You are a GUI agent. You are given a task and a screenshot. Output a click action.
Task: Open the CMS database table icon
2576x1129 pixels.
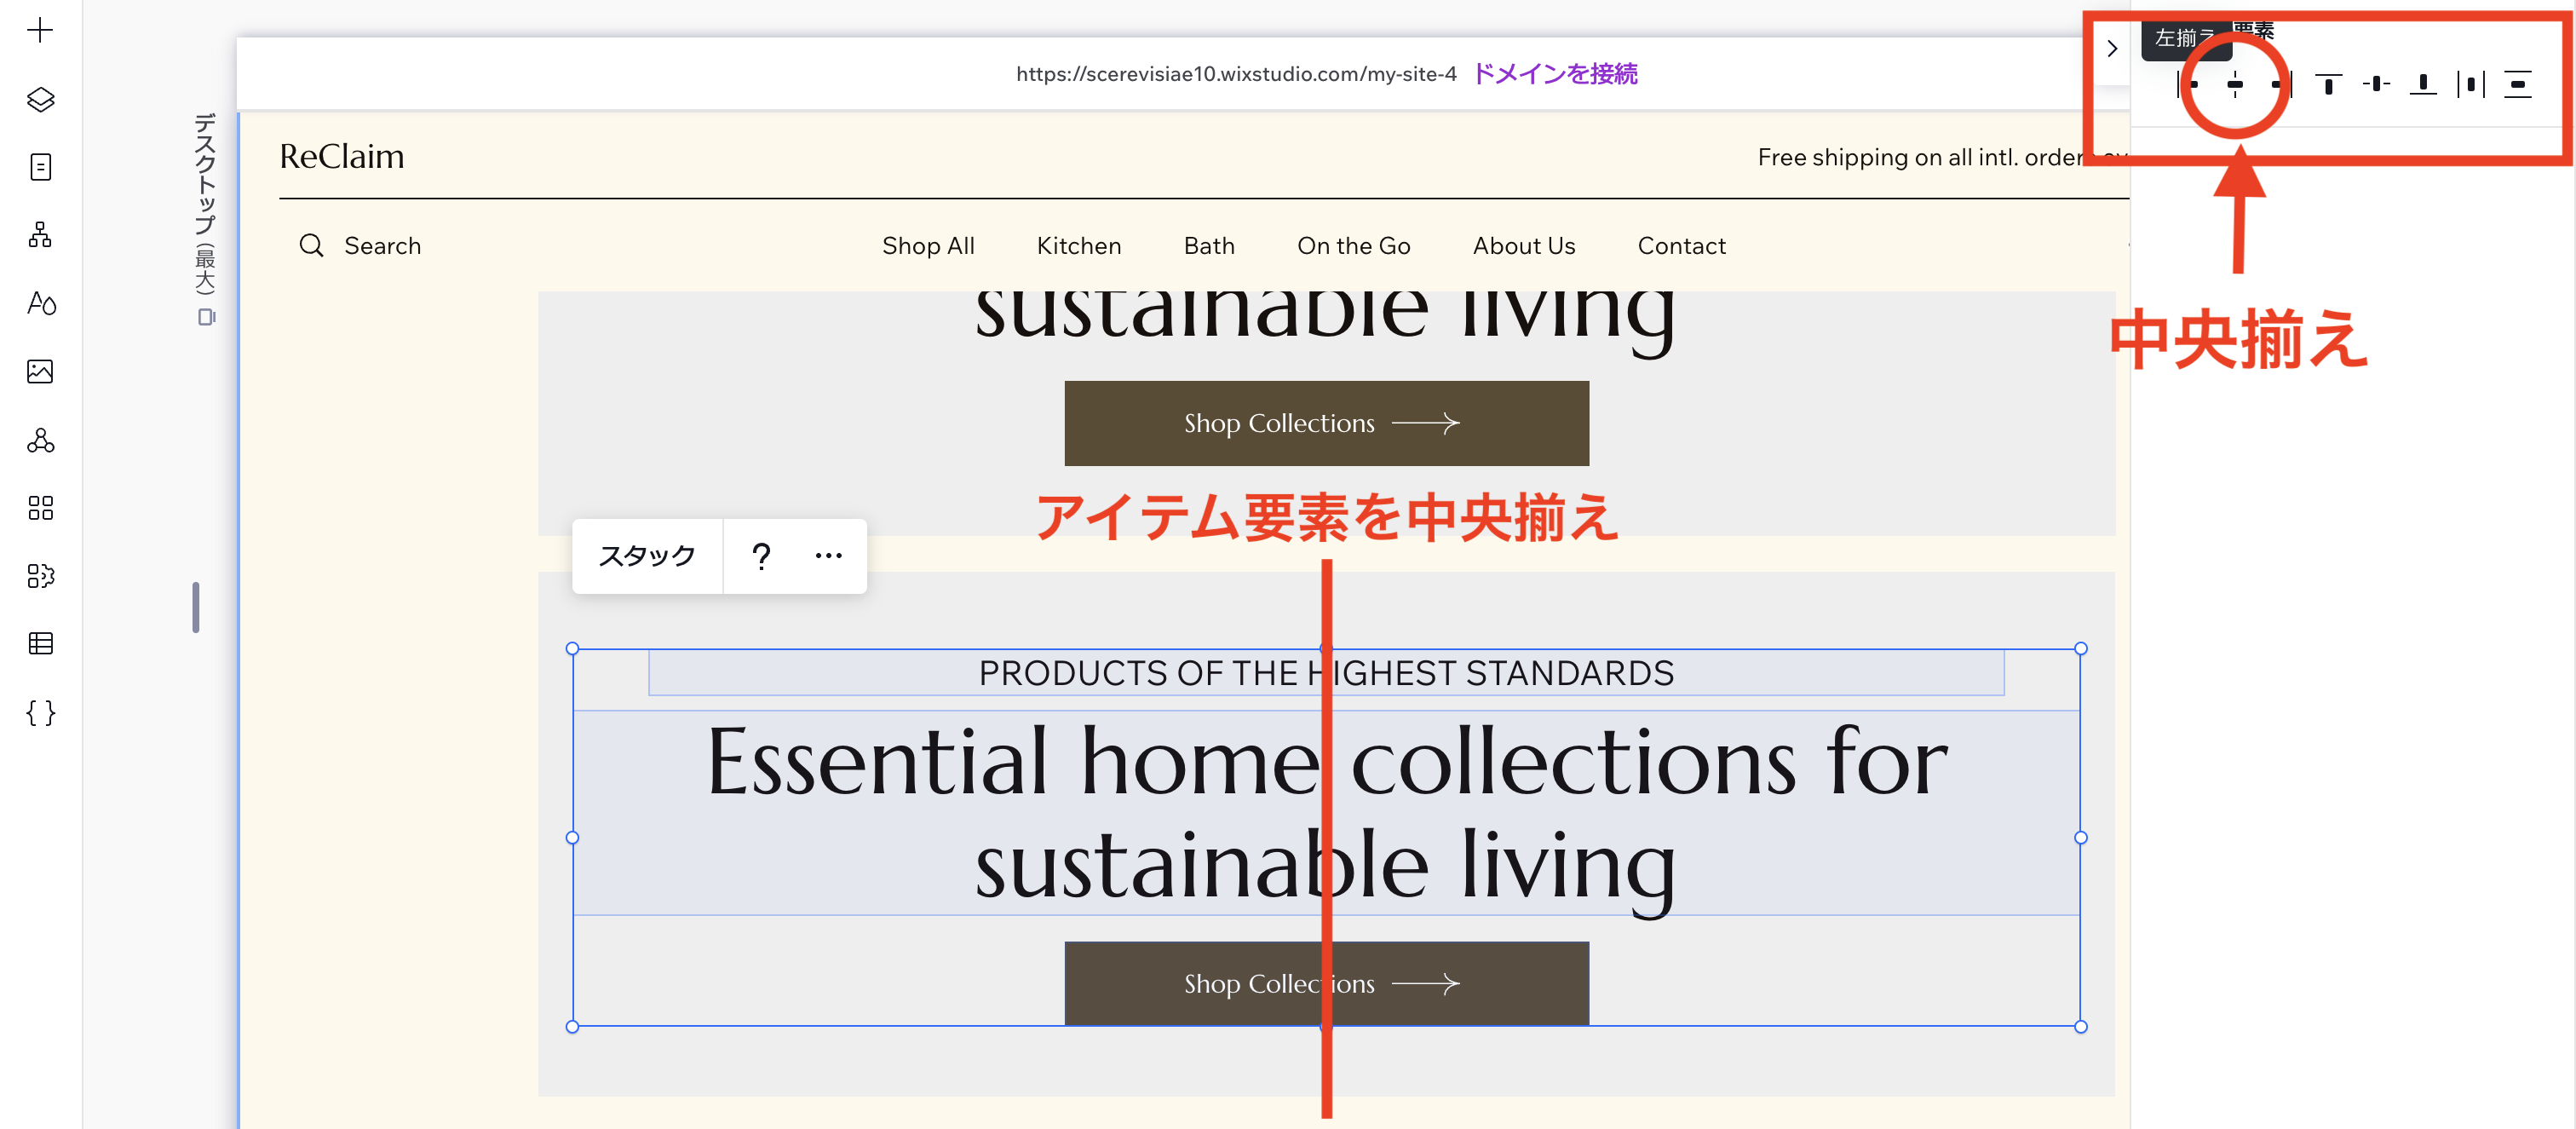coord(40,643)
